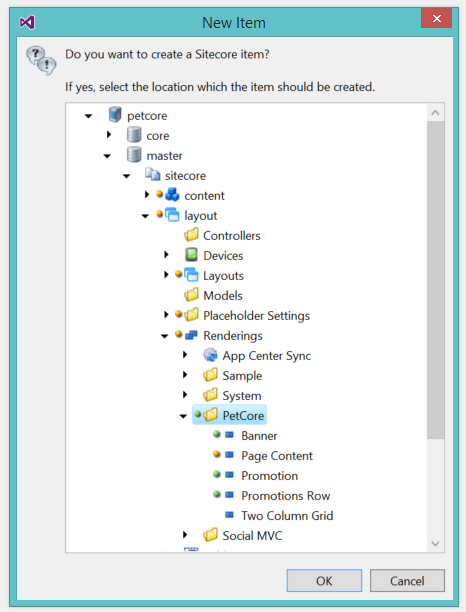Select the Controllers label

(x=232, y=235)
